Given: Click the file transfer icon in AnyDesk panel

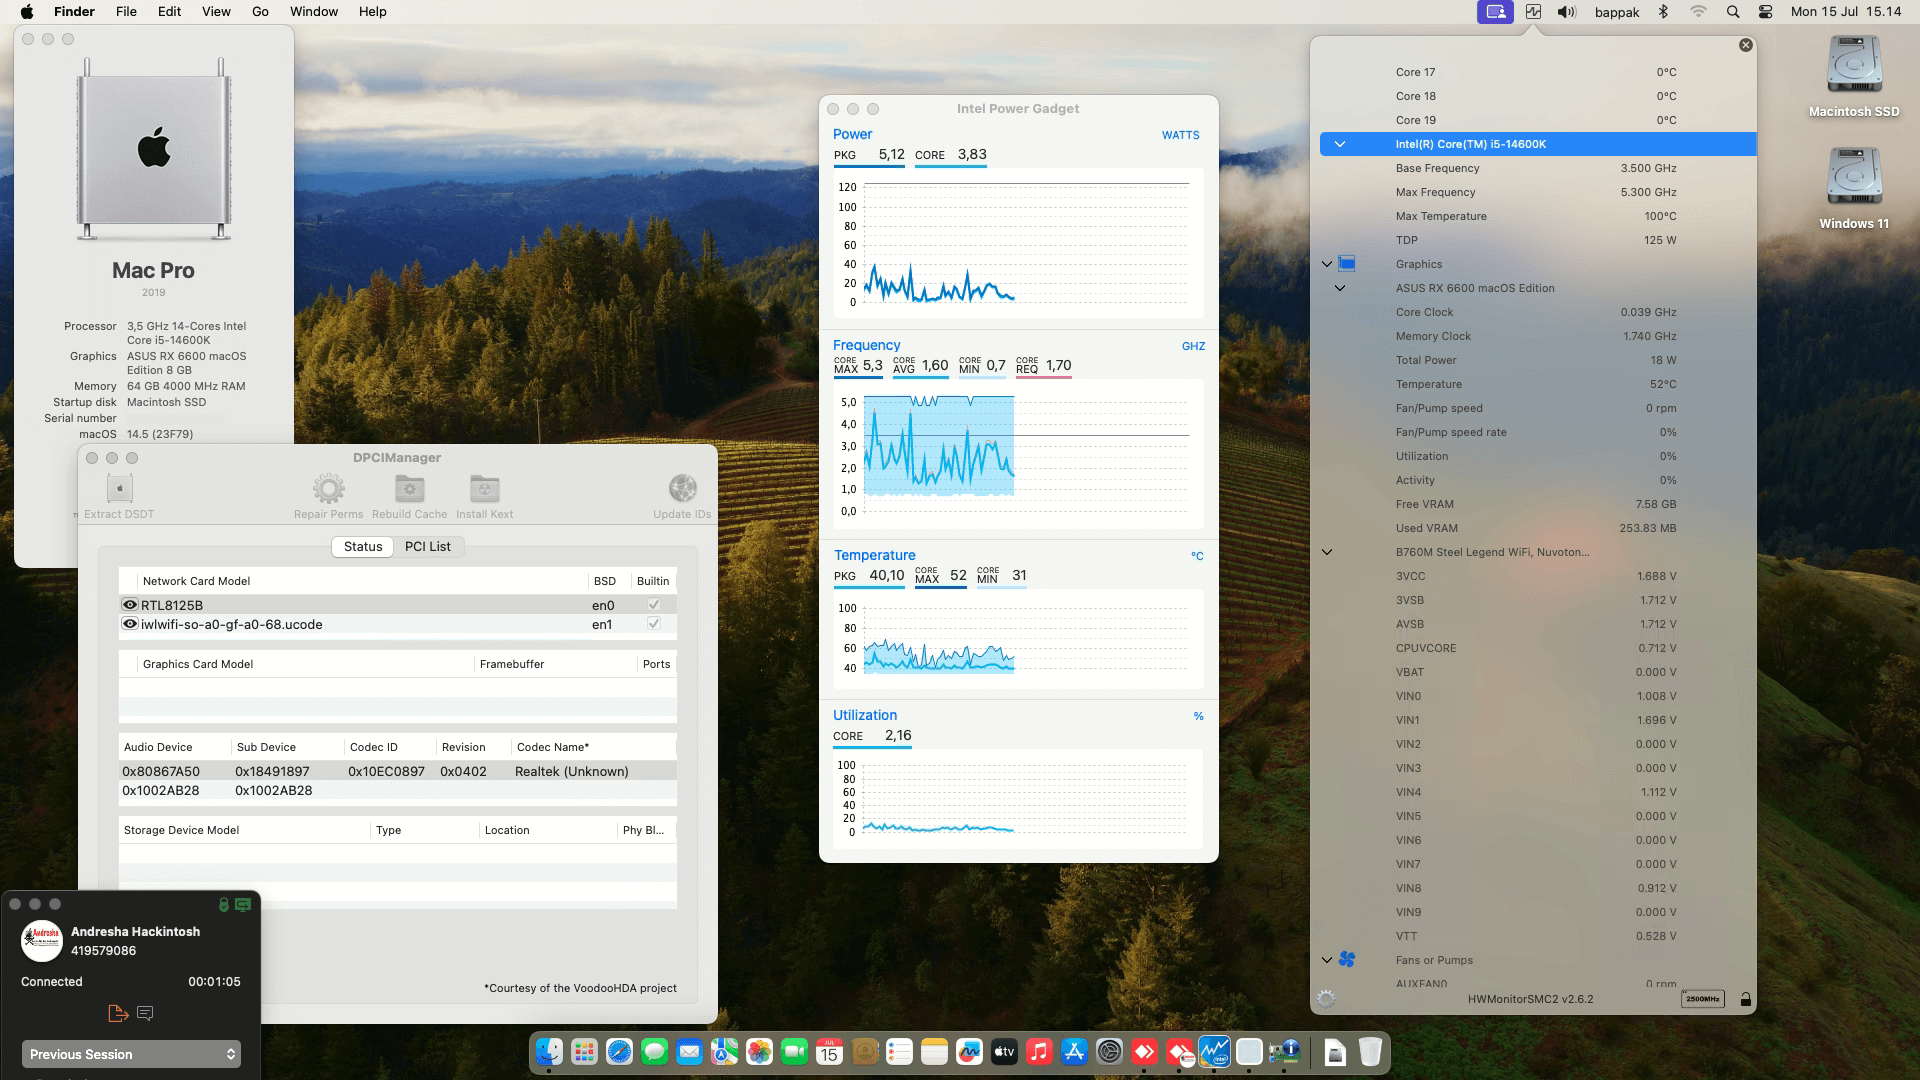Looking at the screenshot, I should 118,1014.
